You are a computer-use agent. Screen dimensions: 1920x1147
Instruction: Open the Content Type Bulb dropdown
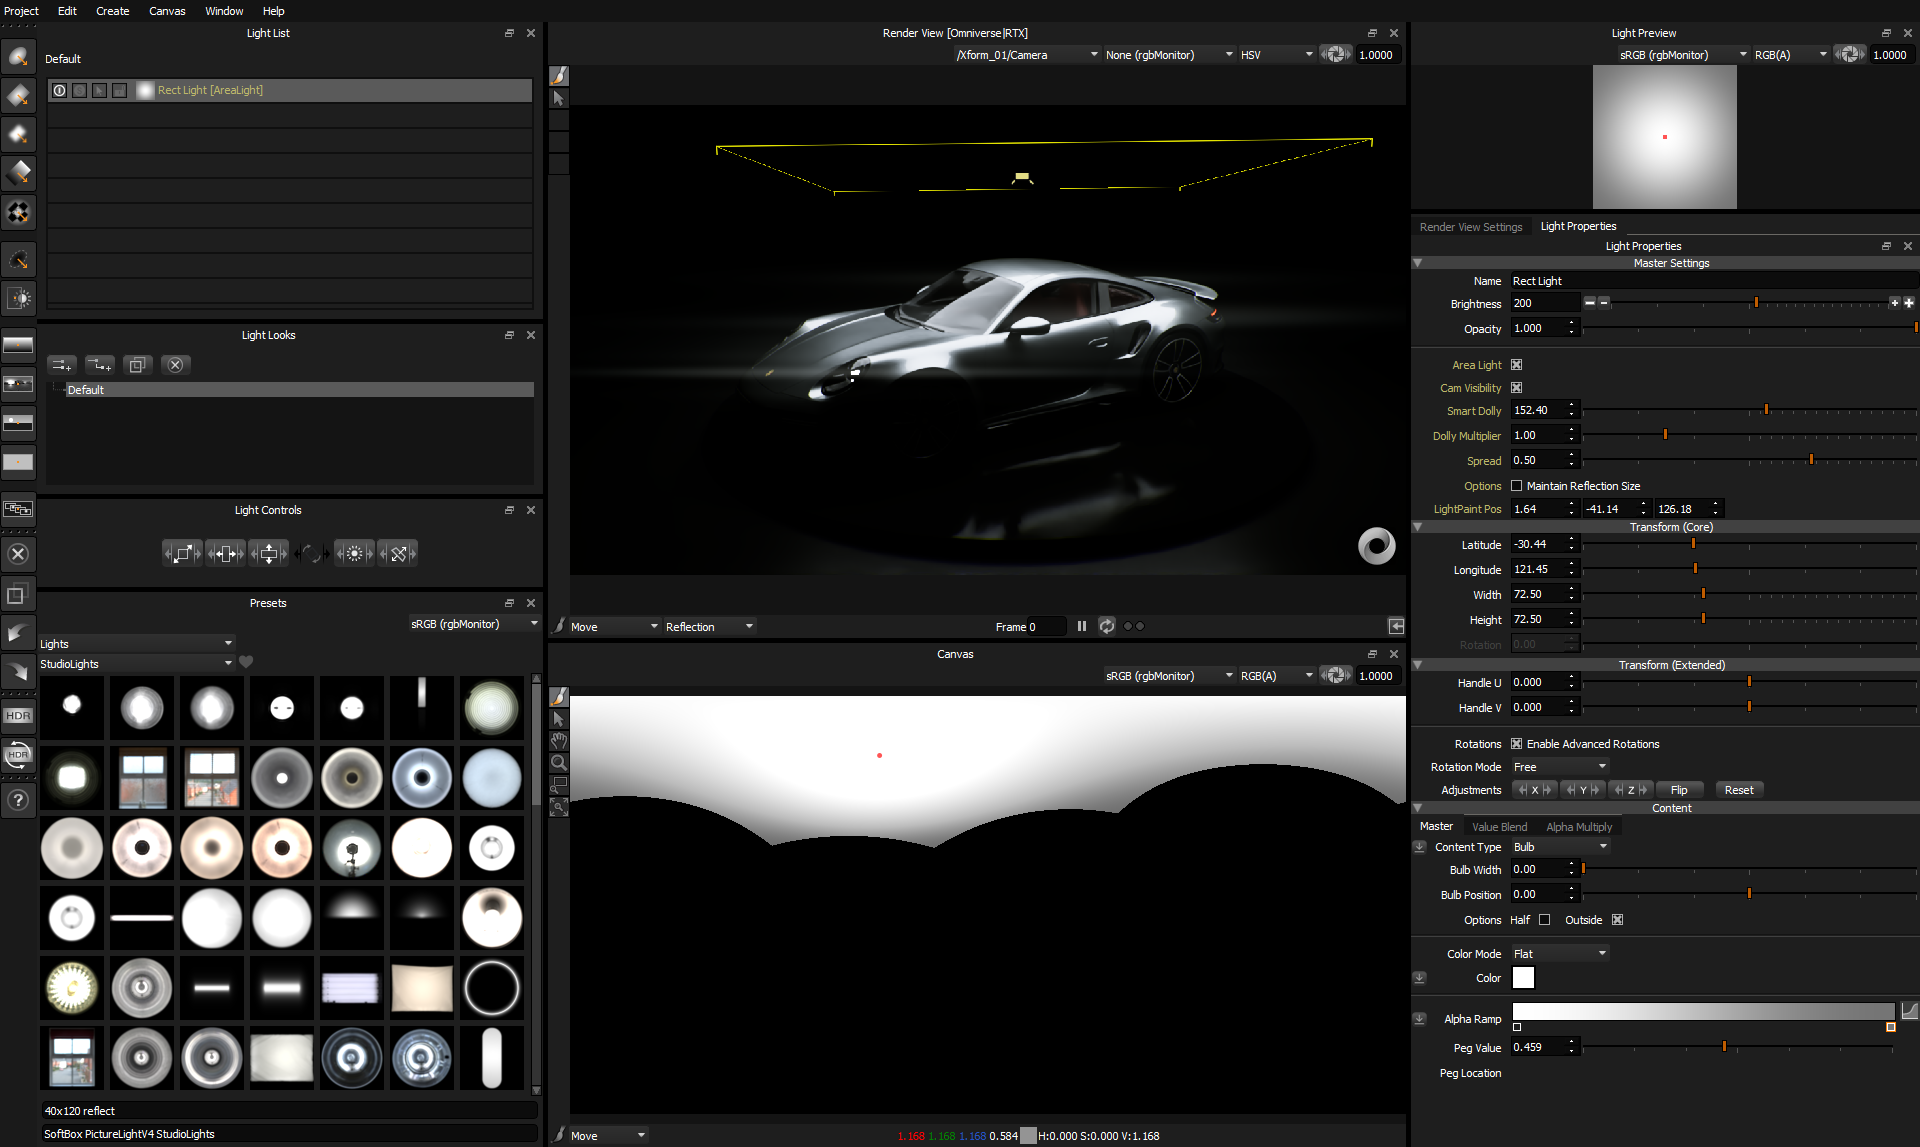pyautogui.click(x=1560, y=847)
